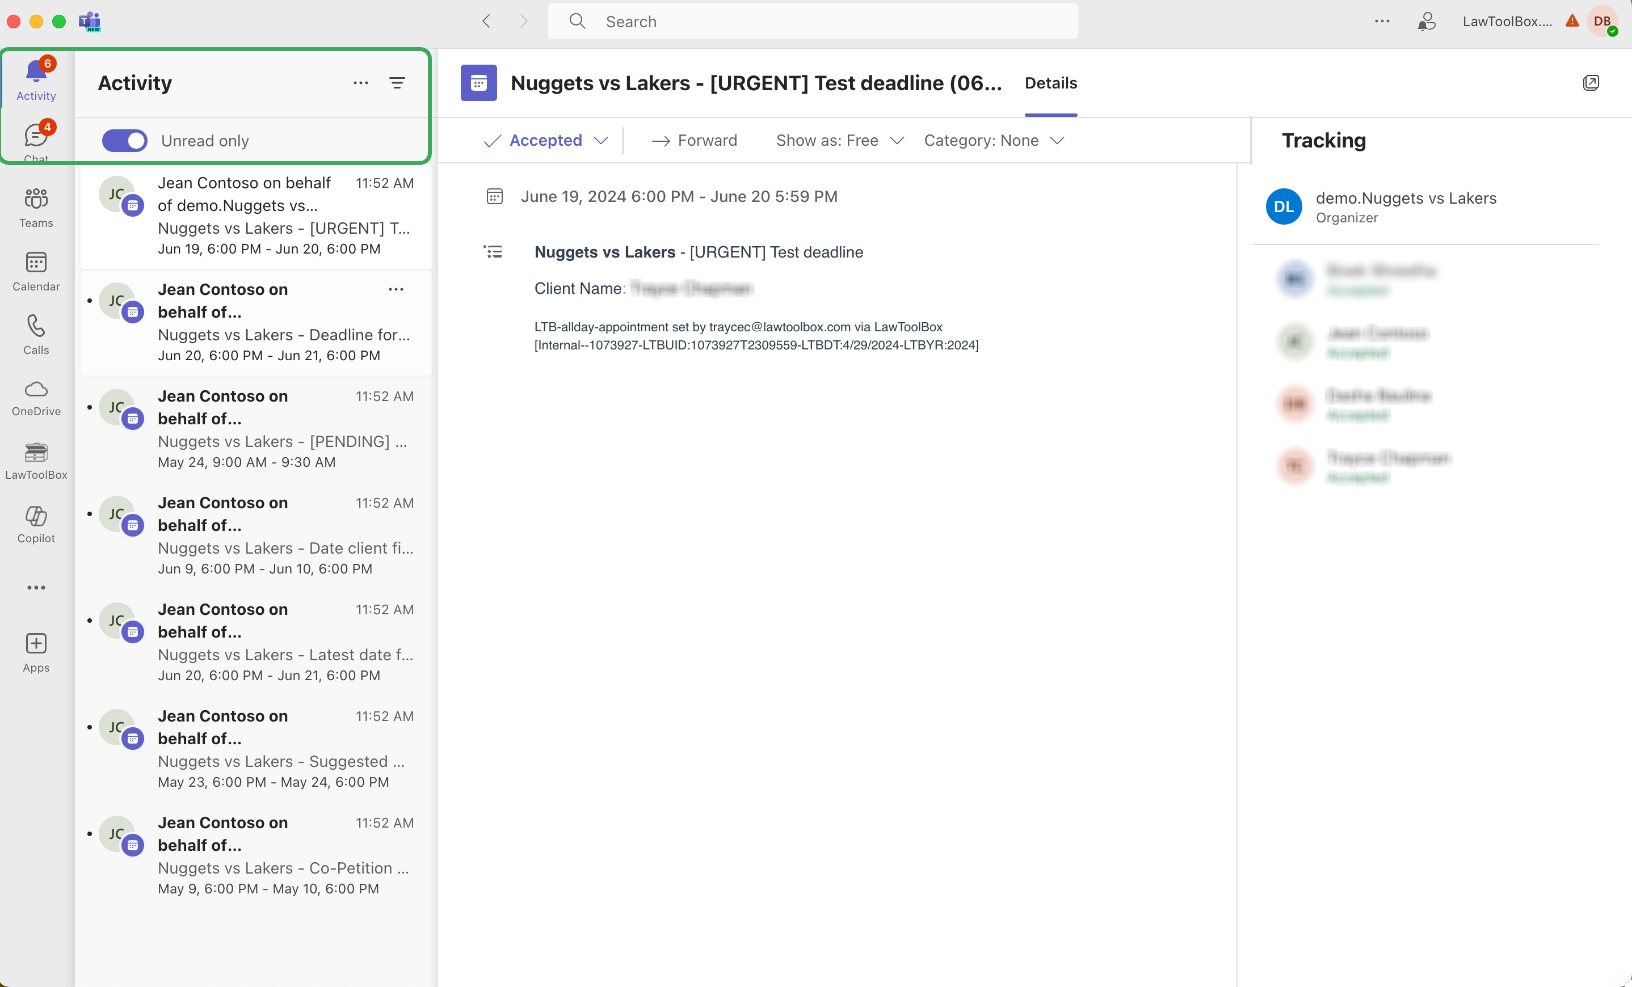Open the Date client fi... notification

click(x=256, y=536)
